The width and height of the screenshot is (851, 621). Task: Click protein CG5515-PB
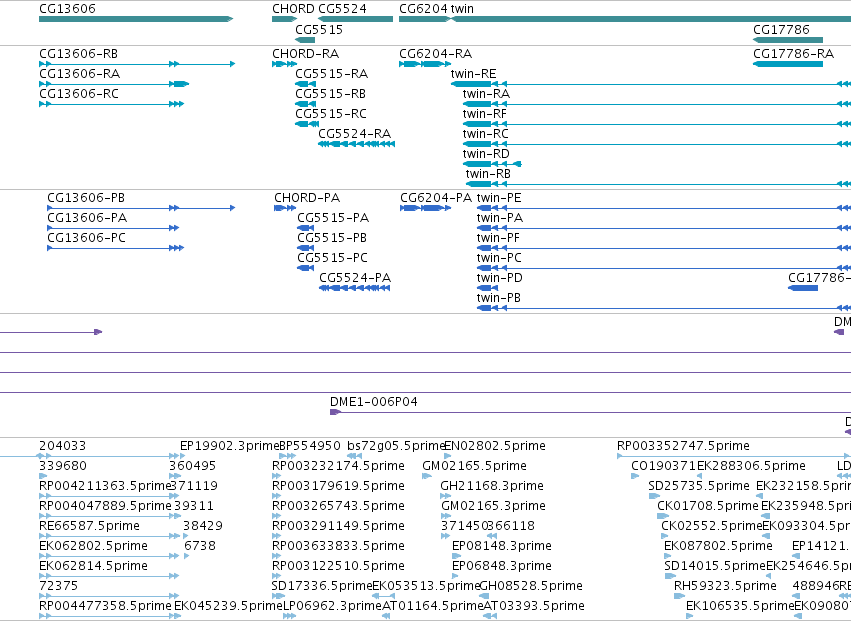tap(332, 238)
